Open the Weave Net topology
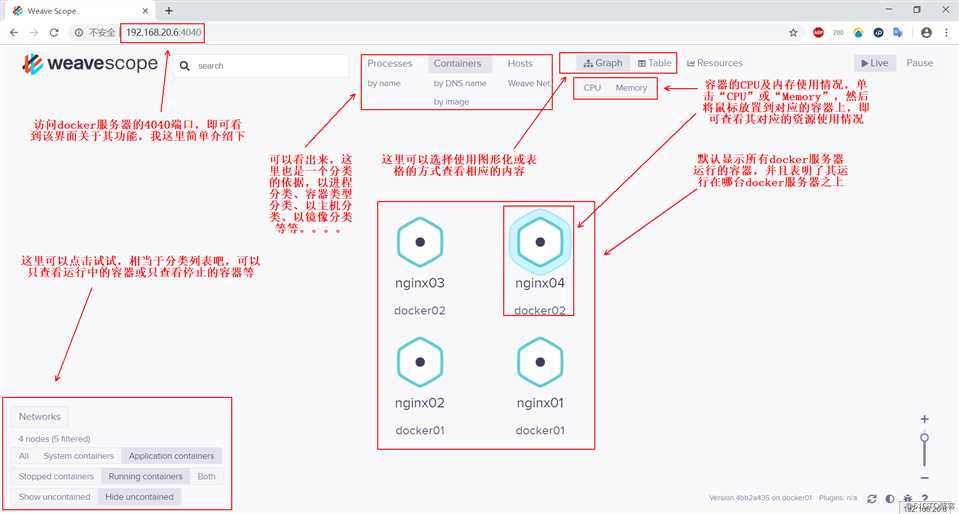 pos(529,83)
